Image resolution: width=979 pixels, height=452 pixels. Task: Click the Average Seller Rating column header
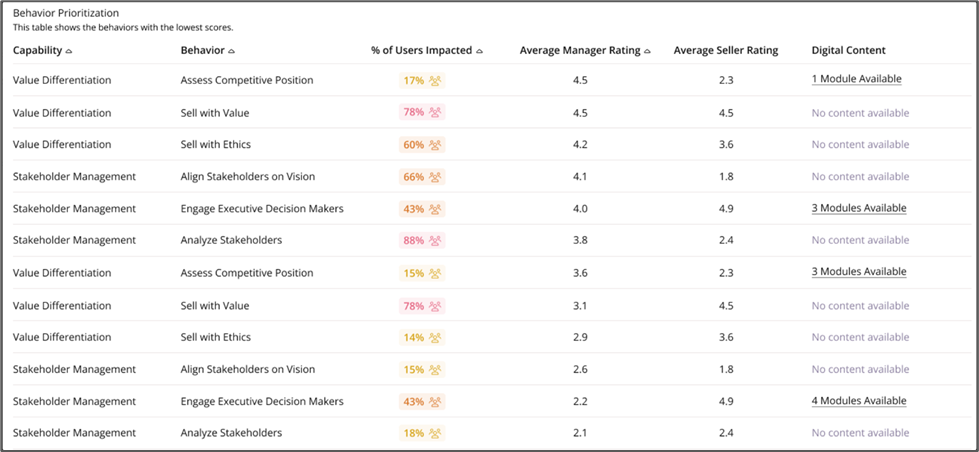coord(726,51)
